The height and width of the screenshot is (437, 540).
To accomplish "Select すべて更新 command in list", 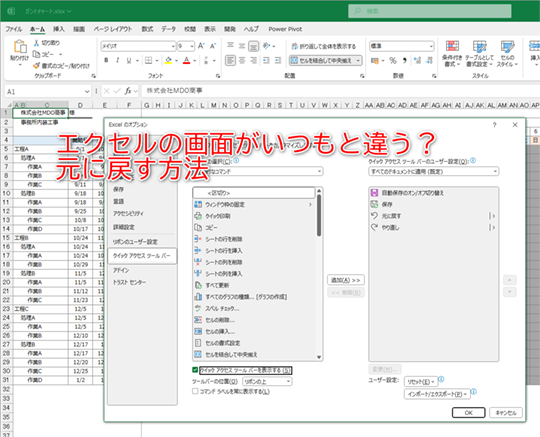I will pyautogui.click(x=253, y=285).
